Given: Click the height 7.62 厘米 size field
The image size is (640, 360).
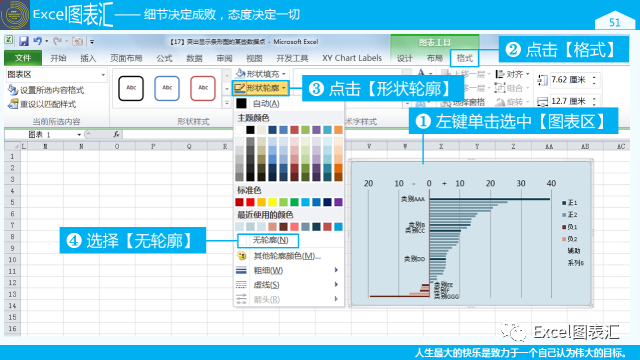Looking at the screenshot, I should click(x=569, y=80).
